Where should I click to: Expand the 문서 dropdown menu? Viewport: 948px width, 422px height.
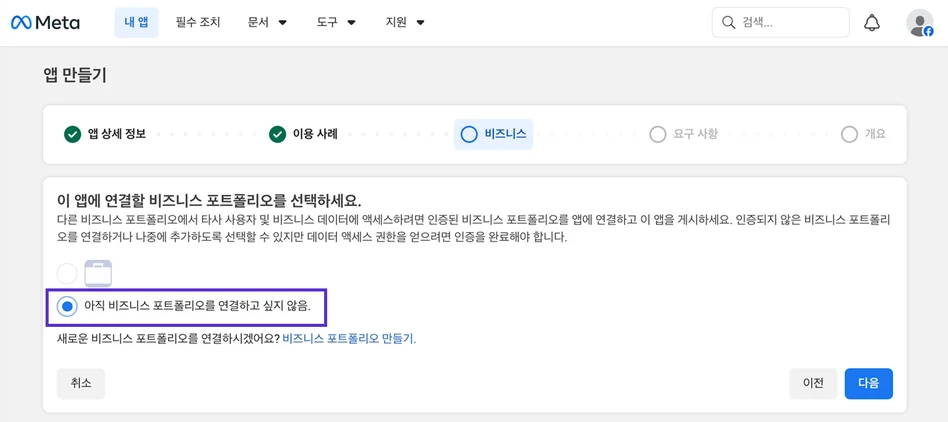click(267, 23)
